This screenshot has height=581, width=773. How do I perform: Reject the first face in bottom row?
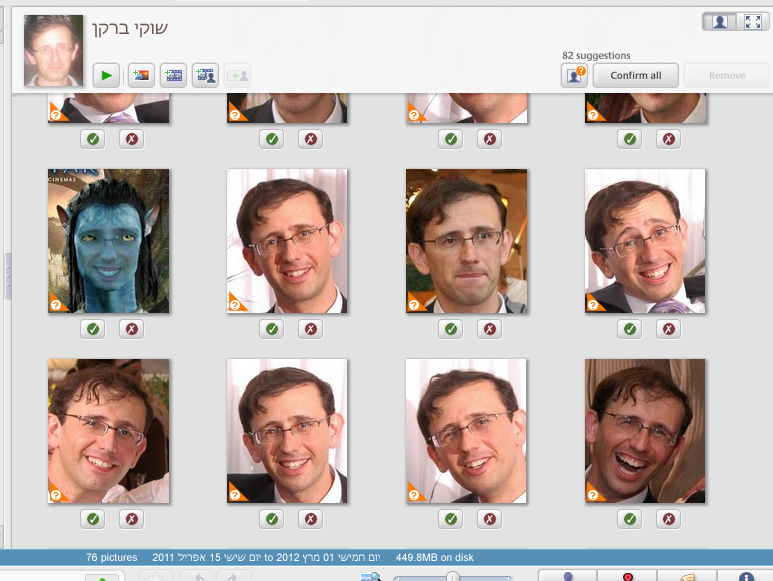click(131, 518)
